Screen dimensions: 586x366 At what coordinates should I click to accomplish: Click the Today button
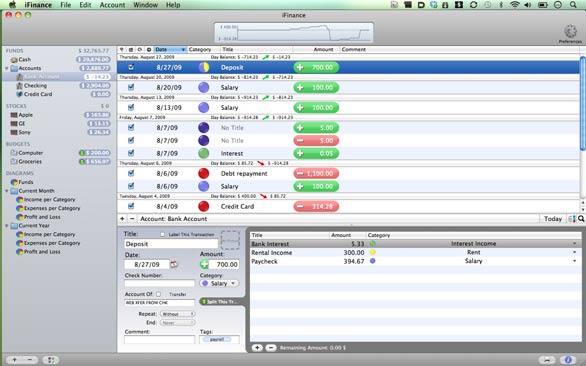coord(553,219)
